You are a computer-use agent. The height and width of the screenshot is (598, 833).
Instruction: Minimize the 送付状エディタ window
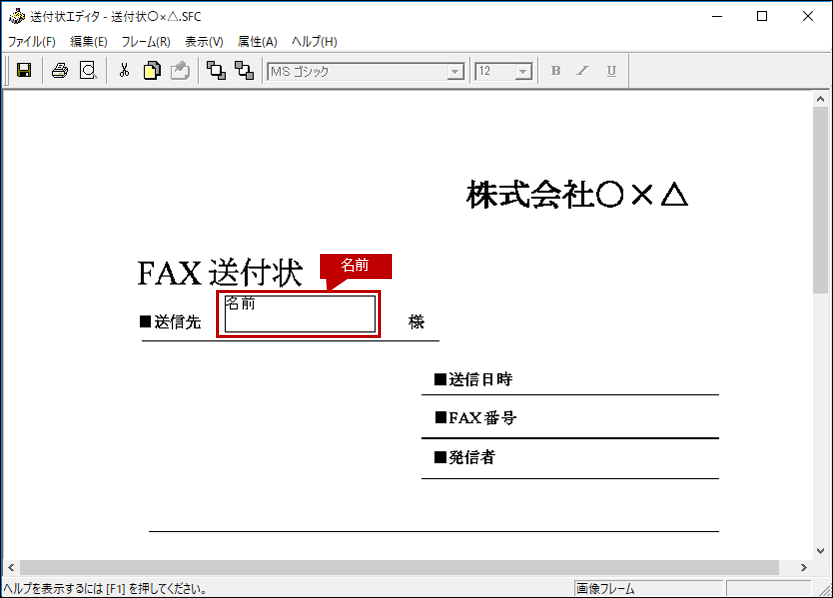point(717,16)
